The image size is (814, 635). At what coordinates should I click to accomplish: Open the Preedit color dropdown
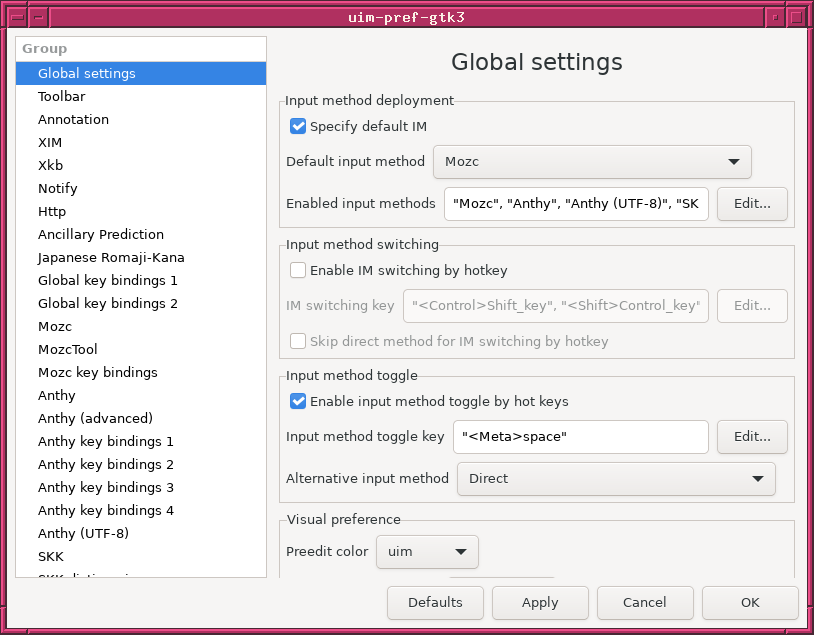427,551
